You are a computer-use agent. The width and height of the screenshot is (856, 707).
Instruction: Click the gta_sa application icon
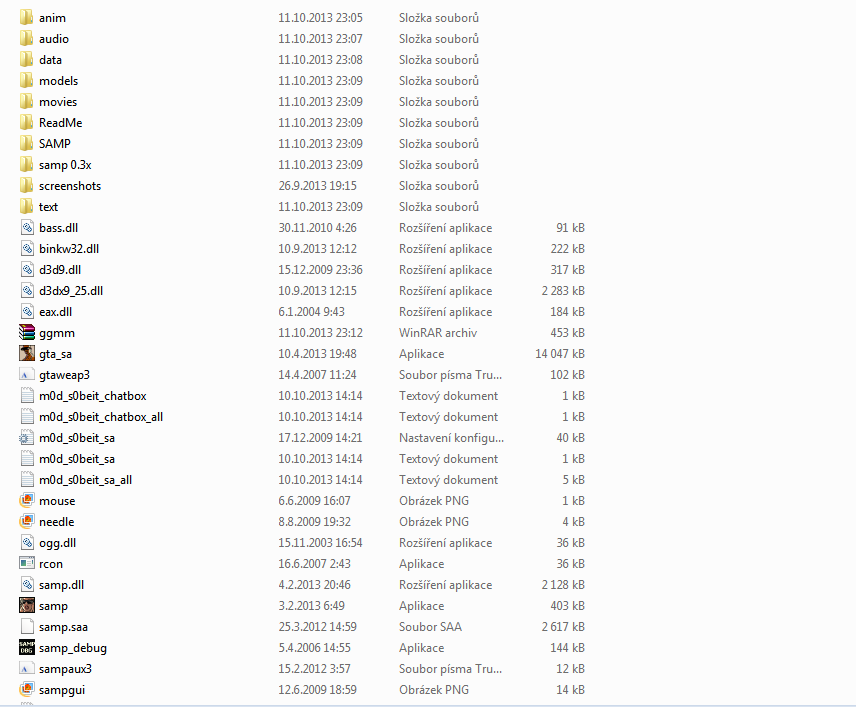point(27,354)
